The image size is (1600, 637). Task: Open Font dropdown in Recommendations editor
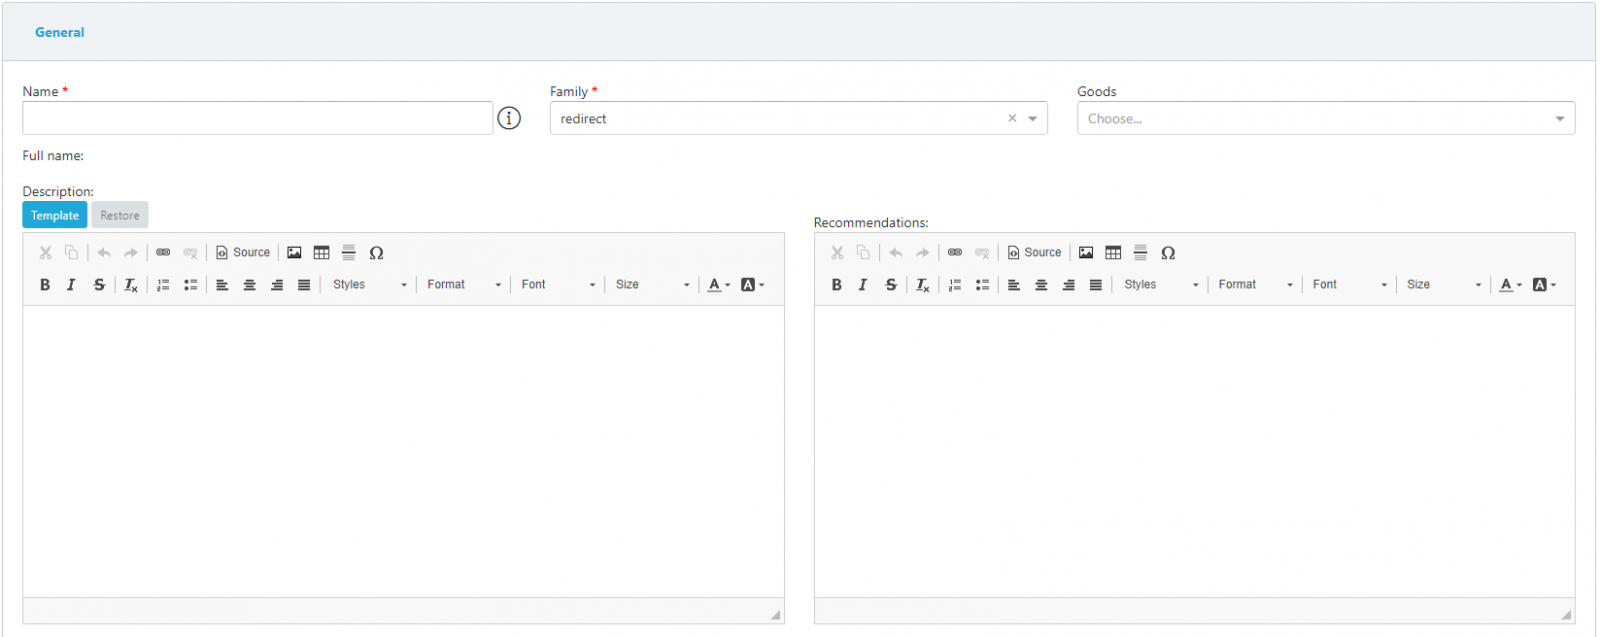tap(1350, 285)
